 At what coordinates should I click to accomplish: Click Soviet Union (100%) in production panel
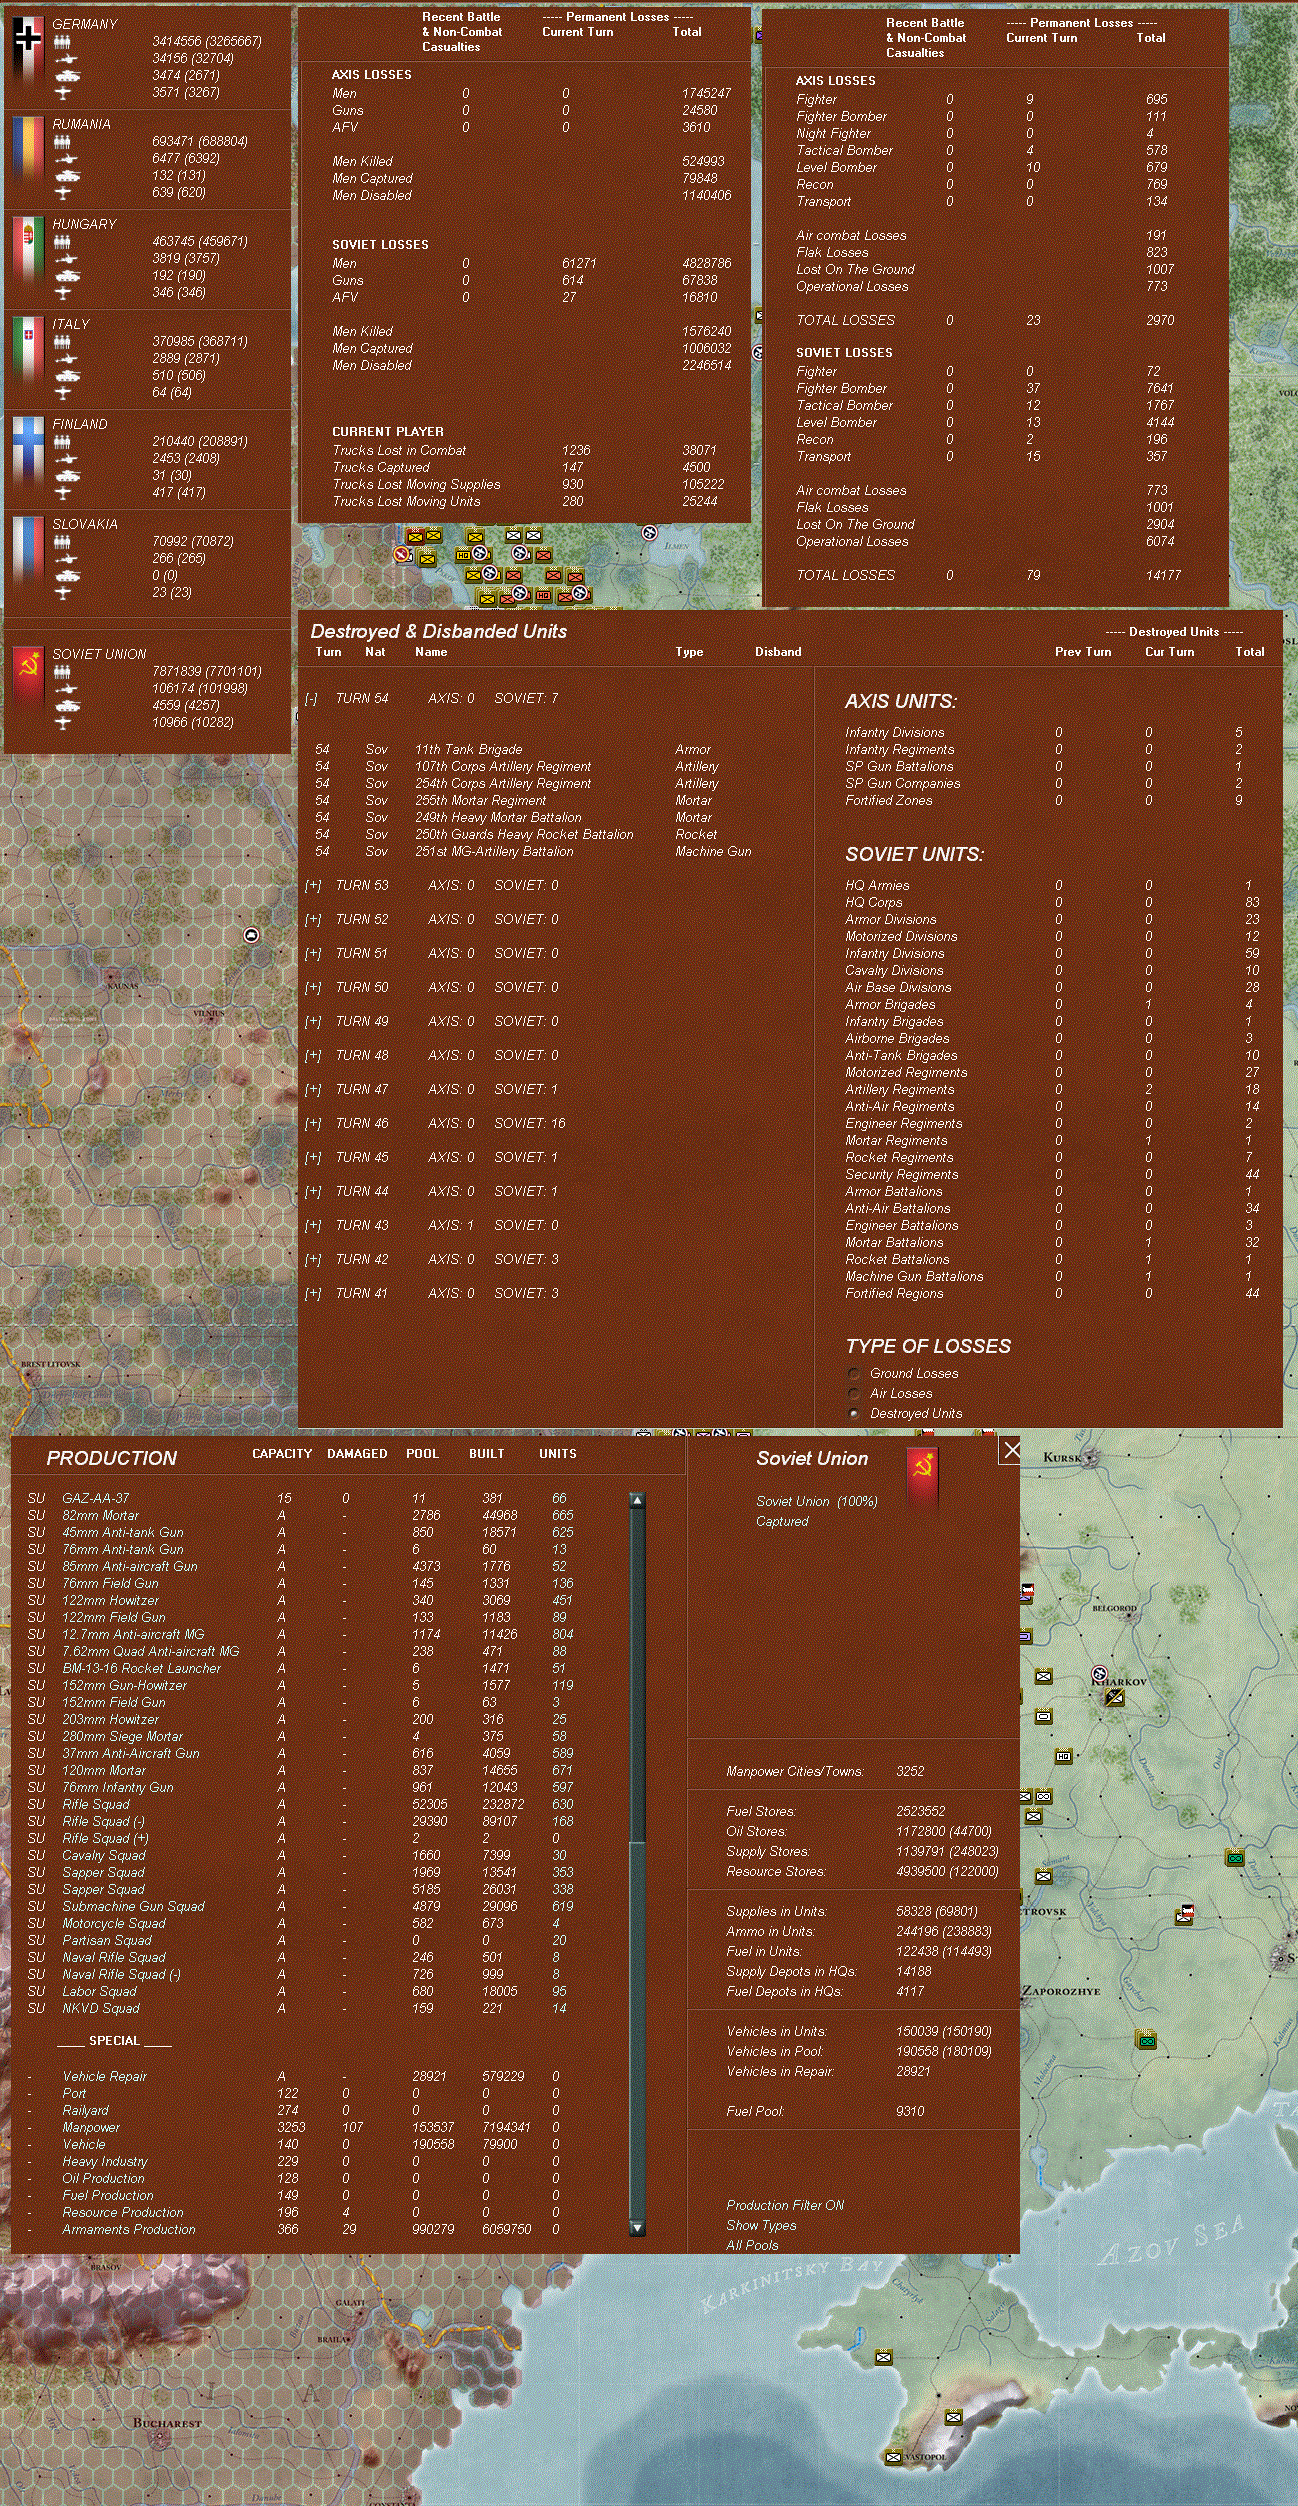817,1501
